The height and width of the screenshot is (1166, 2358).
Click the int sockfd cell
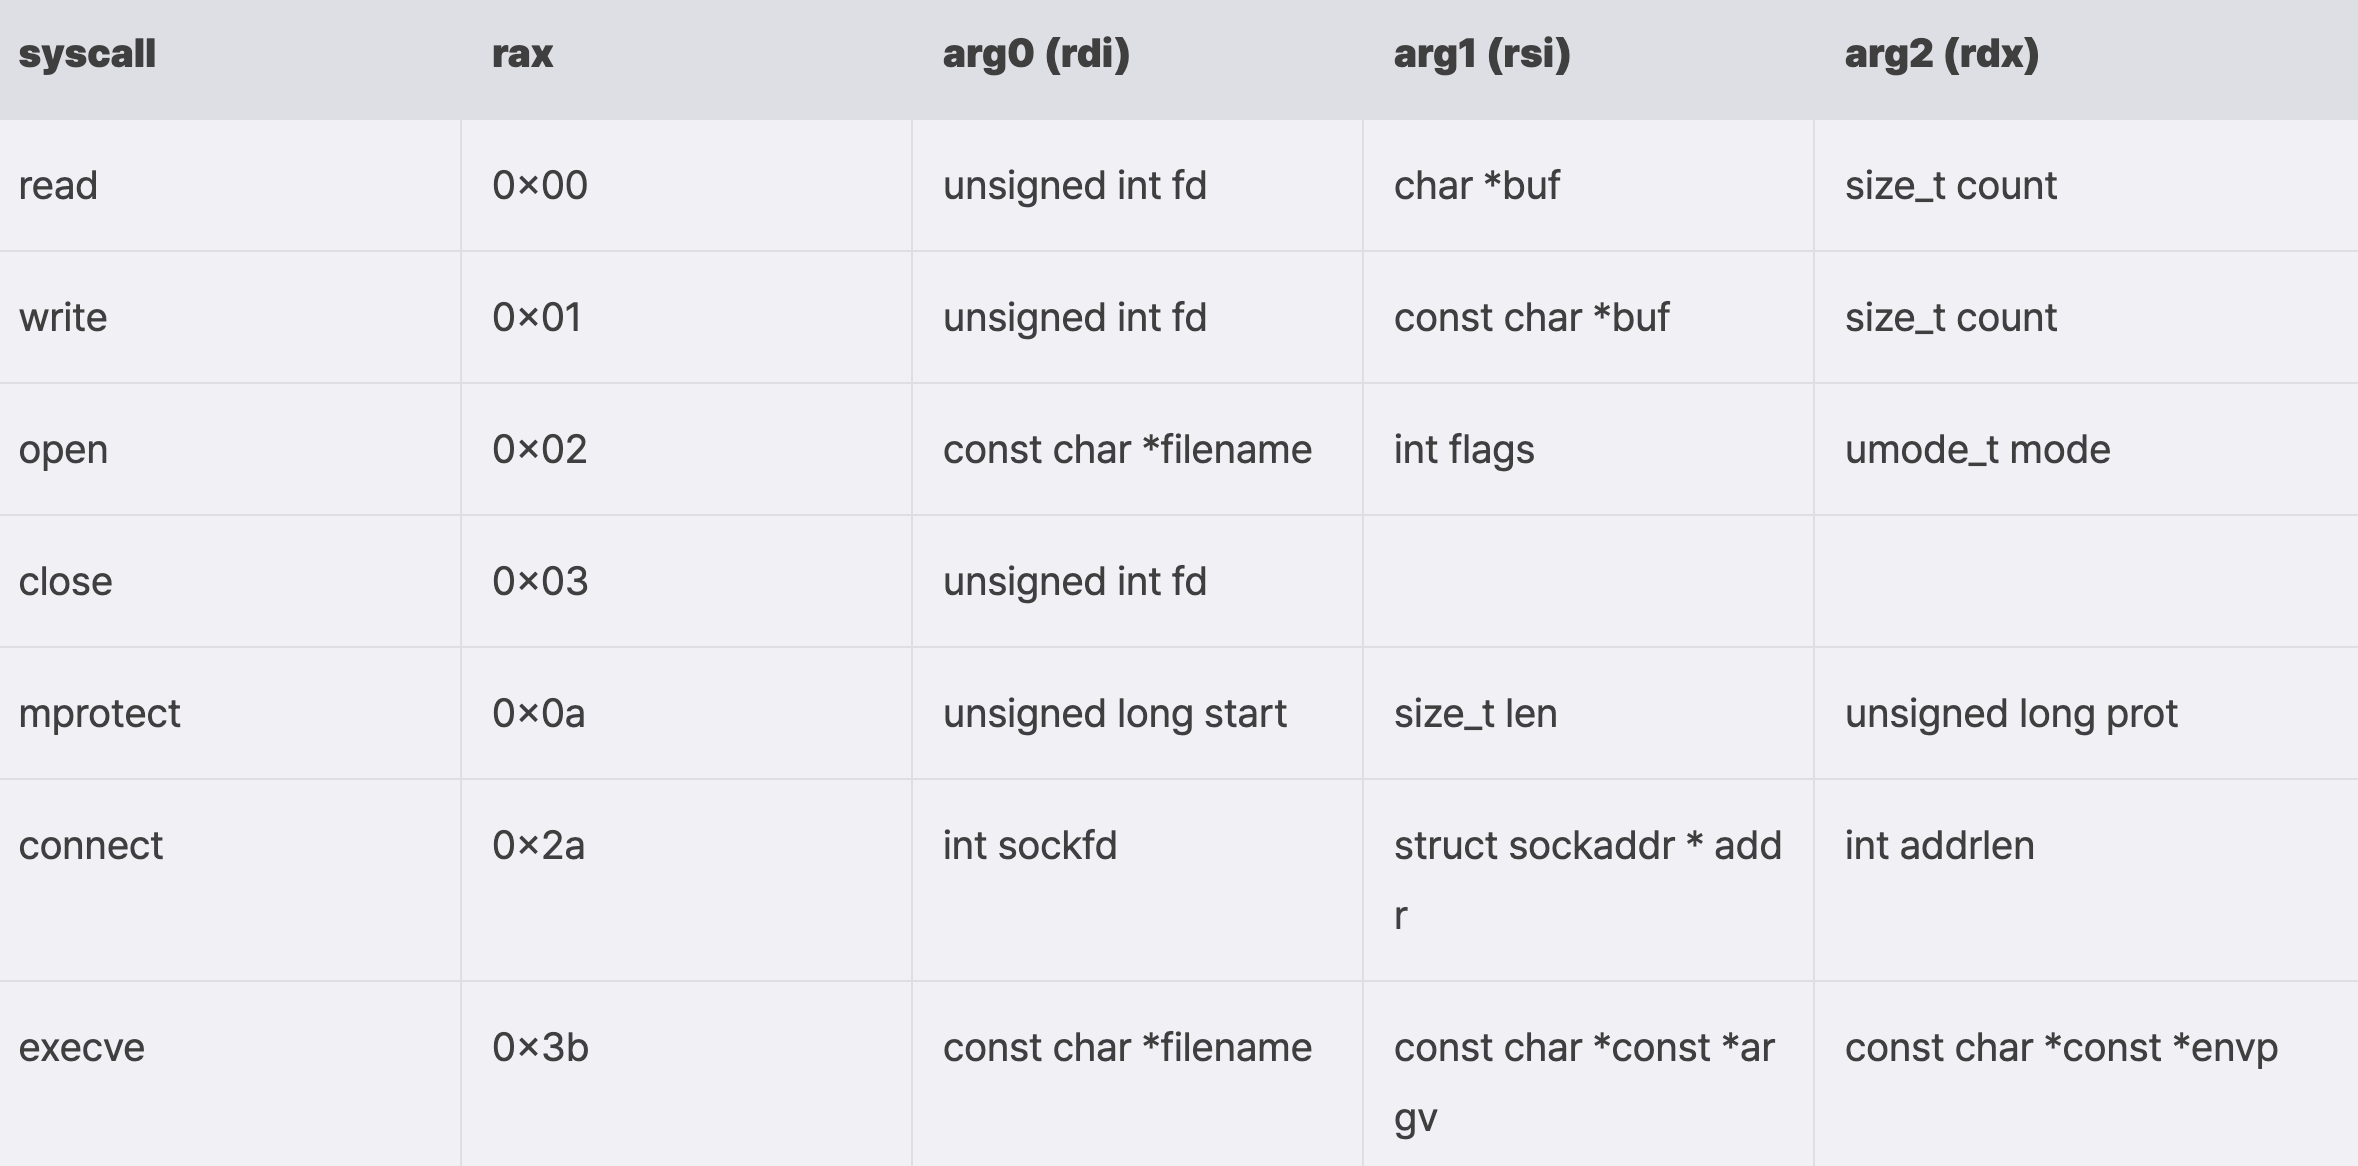(1029, 846)
